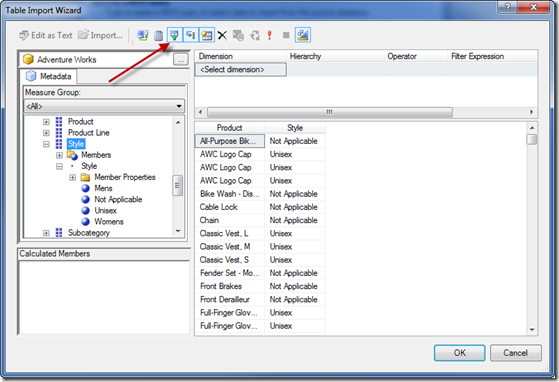Click the Members folder icon
The width and height of the screenshot is (559, 382).
click(x=72, y=155)
